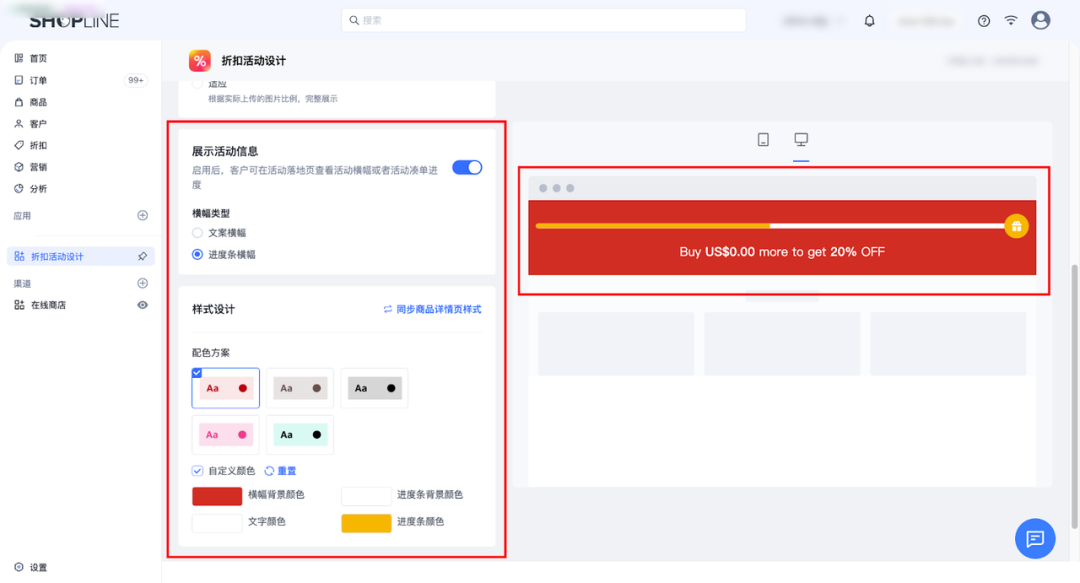The height and width of the screenshot is (583, 1080).
Task: Click the 样式设计 section heading
Action: click(x=214, y=309)
